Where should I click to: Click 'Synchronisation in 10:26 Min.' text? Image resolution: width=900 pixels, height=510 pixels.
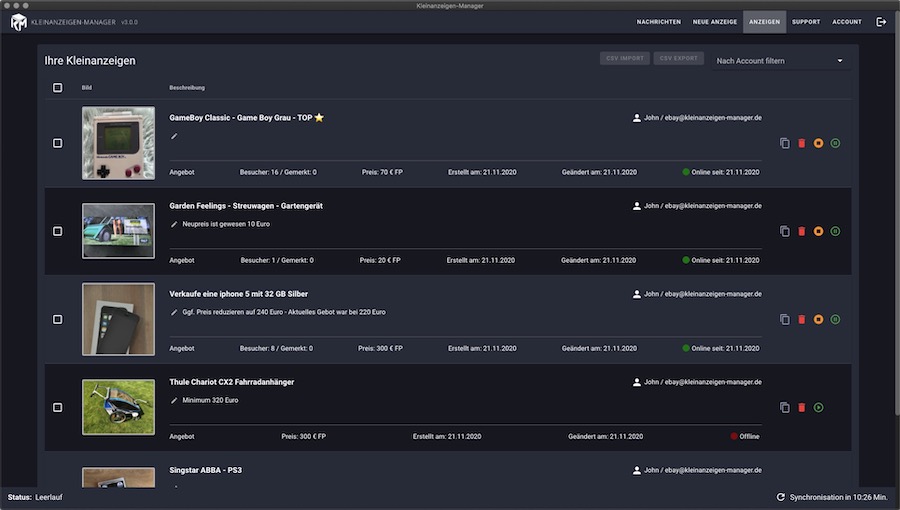click(838, 497)
